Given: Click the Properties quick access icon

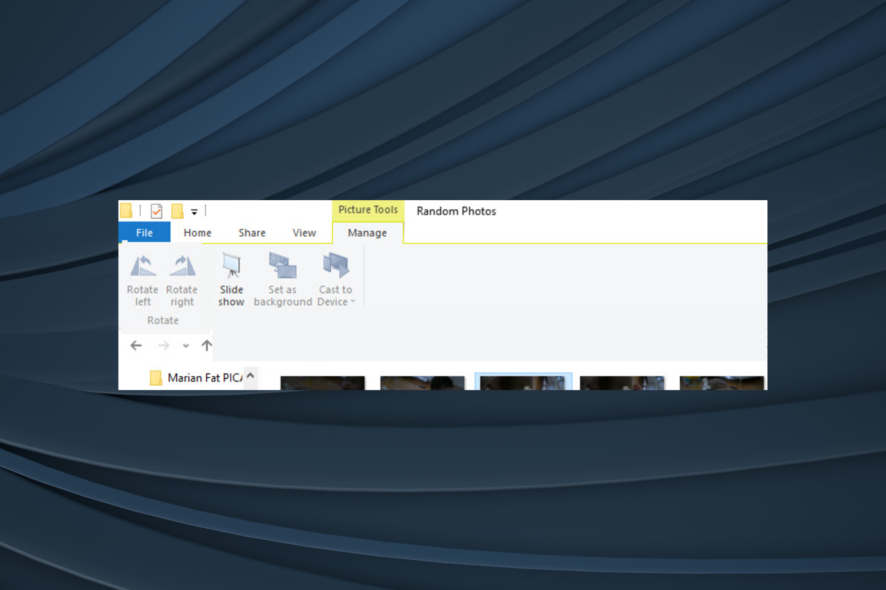Looking at the screenshot, I should 157,211.
